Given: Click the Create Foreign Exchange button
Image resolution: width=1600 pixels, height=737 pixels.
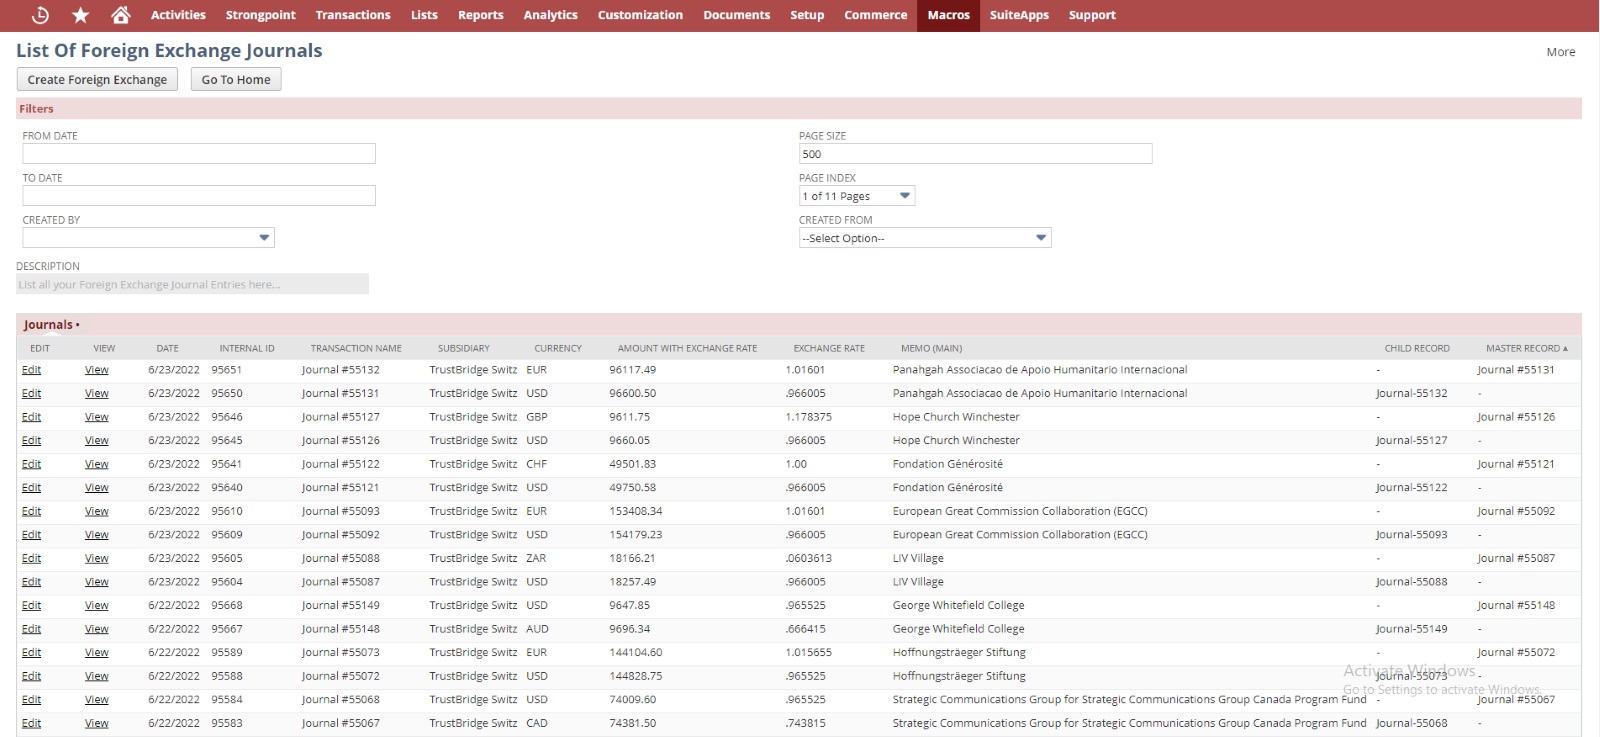Looking at the screenshot, I should [97, 80].
